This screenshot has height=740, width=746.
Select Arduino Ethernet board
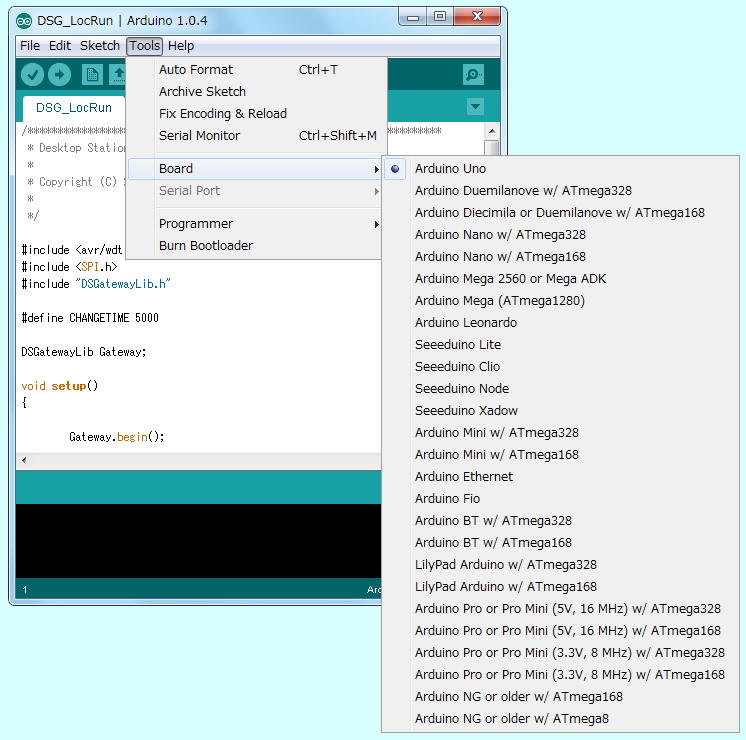(560, 476)
